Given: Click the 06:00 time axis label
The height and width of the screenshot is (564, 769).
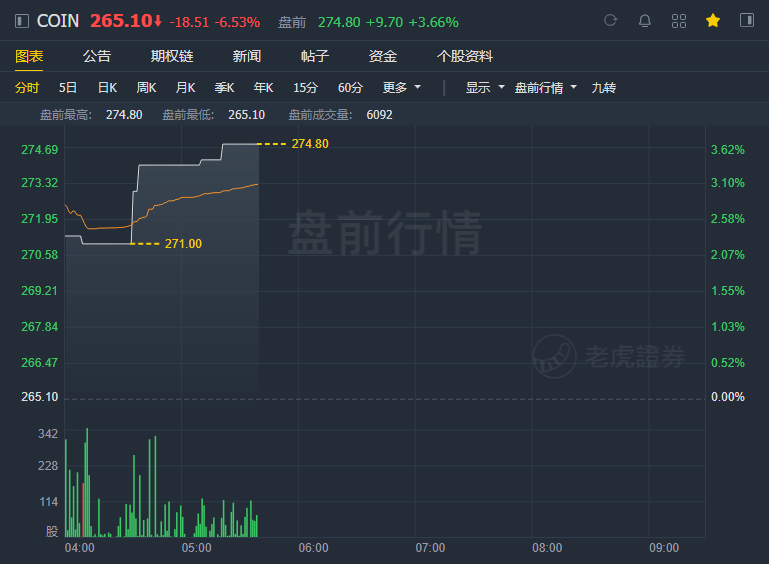Looking at the screenshot, I should [x=313, y=548].
